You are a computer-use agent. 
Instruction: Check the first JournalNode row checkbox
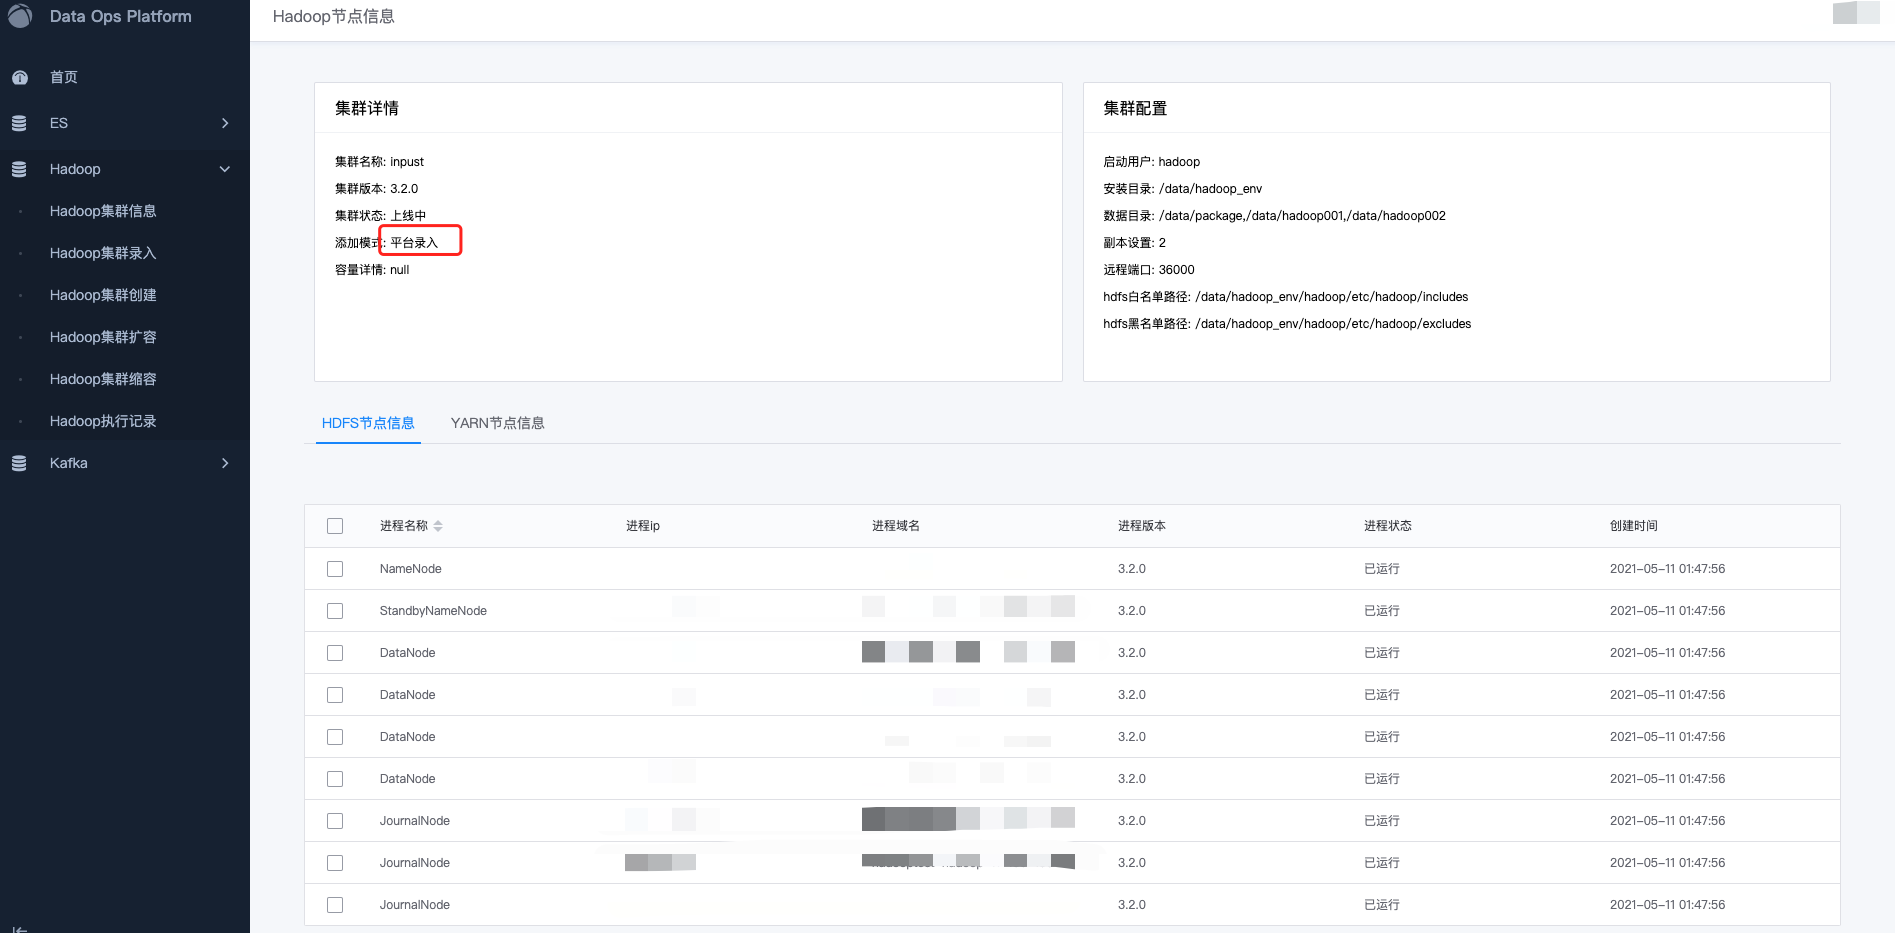point(335,821)
